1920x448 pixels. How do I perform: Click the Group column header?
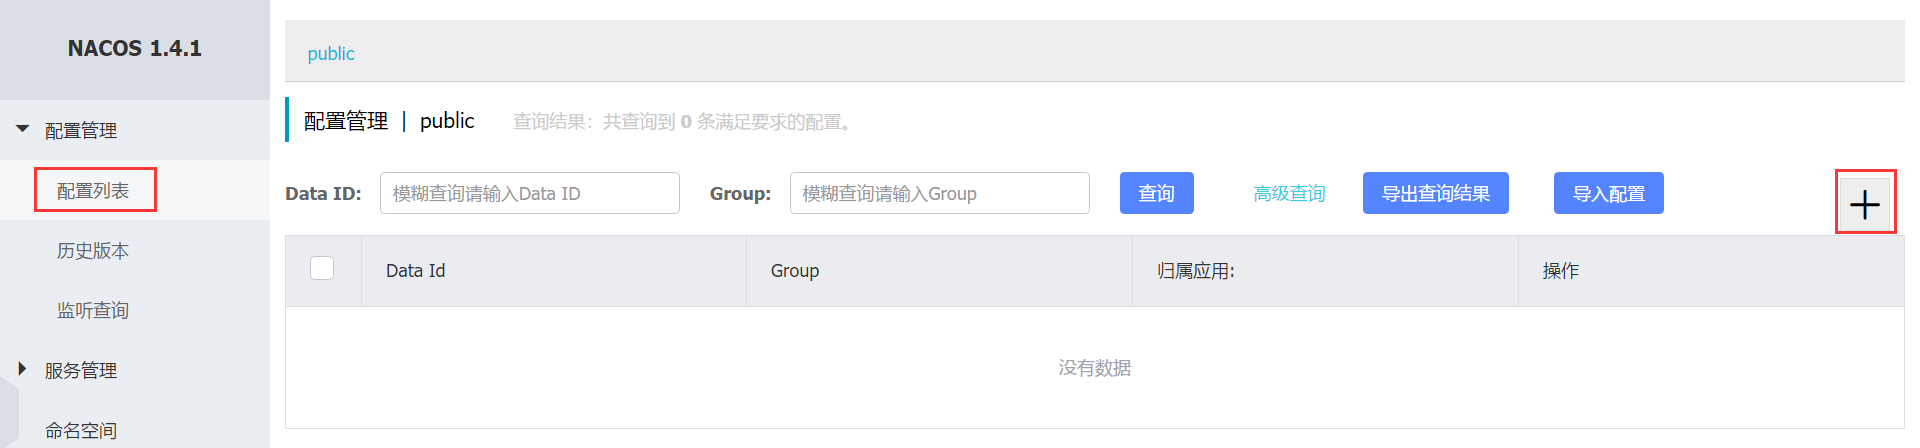pos(795,270)
